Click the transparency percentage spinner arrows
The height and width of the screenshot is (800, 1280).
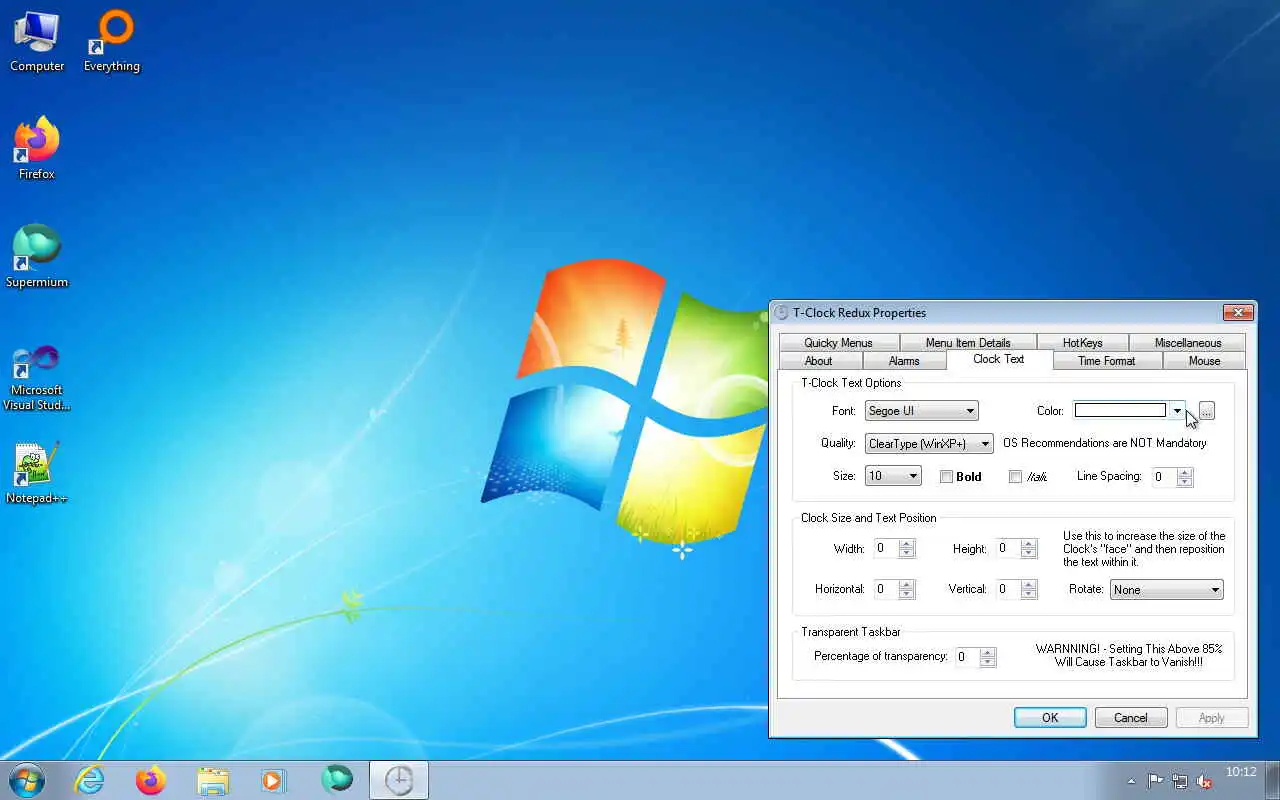coord(988,658)
